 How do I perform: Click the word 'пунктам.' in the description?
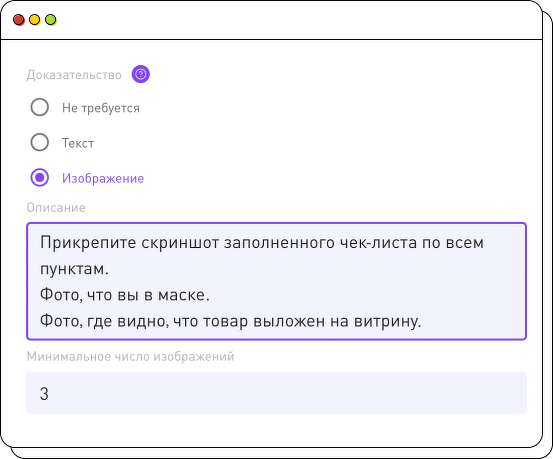[74, 269]
